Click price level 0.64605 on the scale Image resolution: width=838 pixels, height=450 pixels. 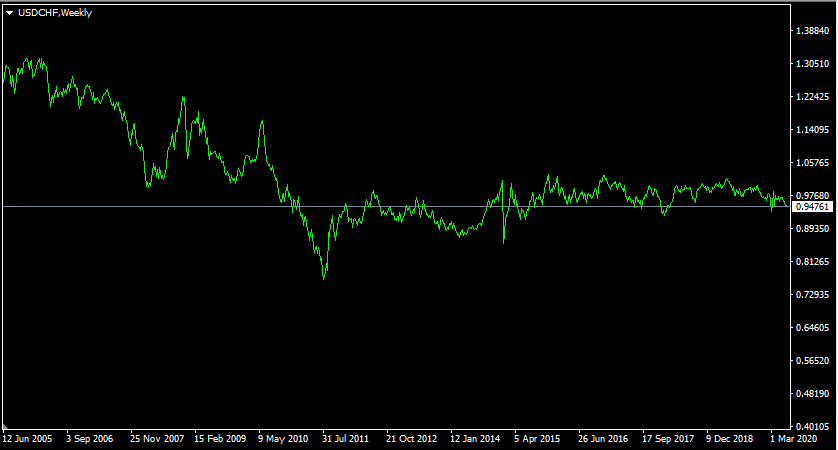tap(812, 328)
